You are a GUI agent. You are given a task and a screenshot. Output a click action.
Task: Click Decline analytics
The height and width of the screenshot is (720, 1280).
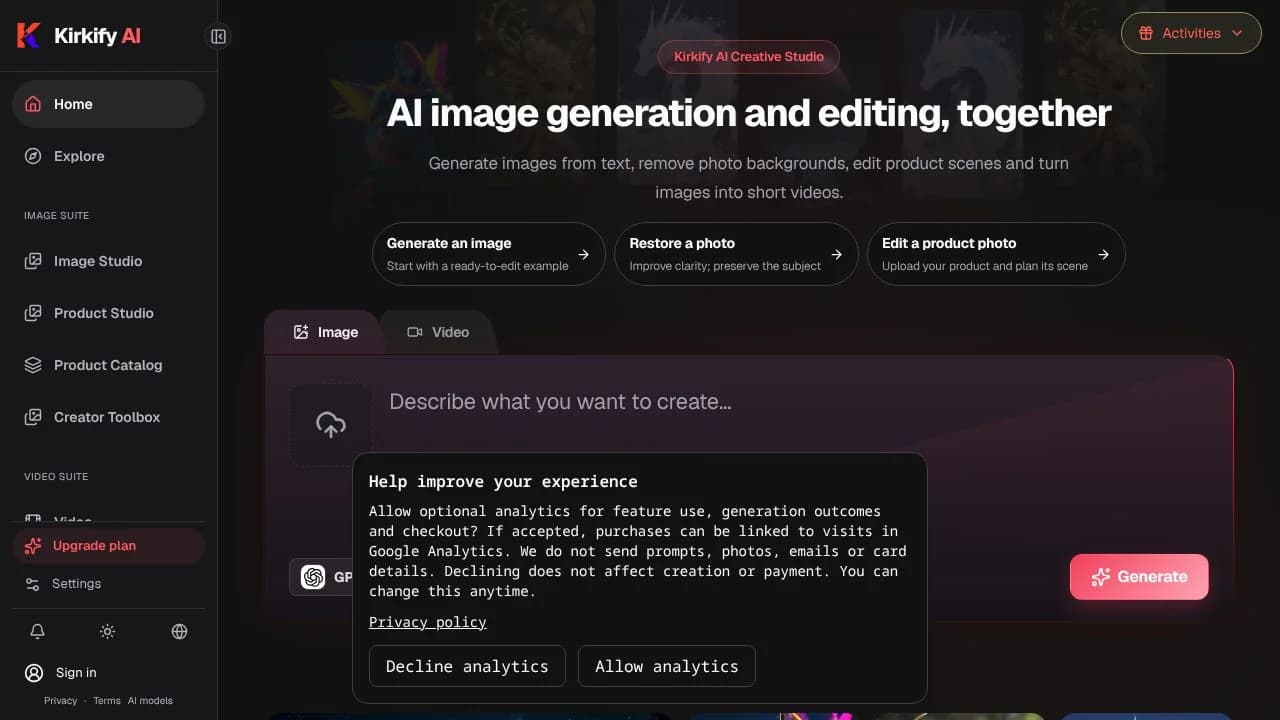467,666
